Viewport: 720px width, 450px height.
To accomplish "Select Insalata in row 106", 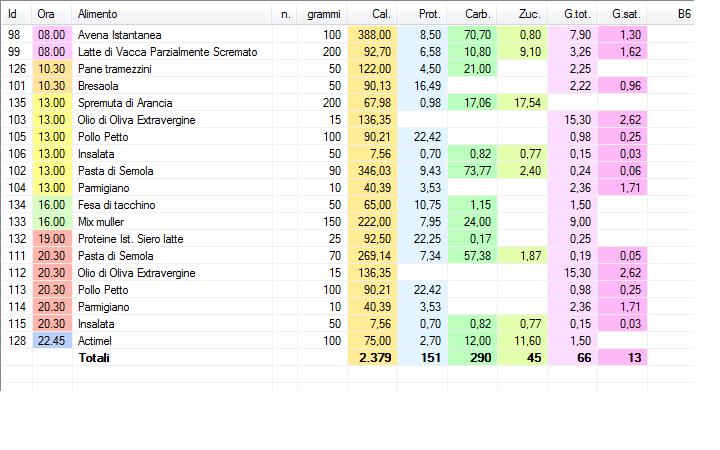I will tap(96, 154).
